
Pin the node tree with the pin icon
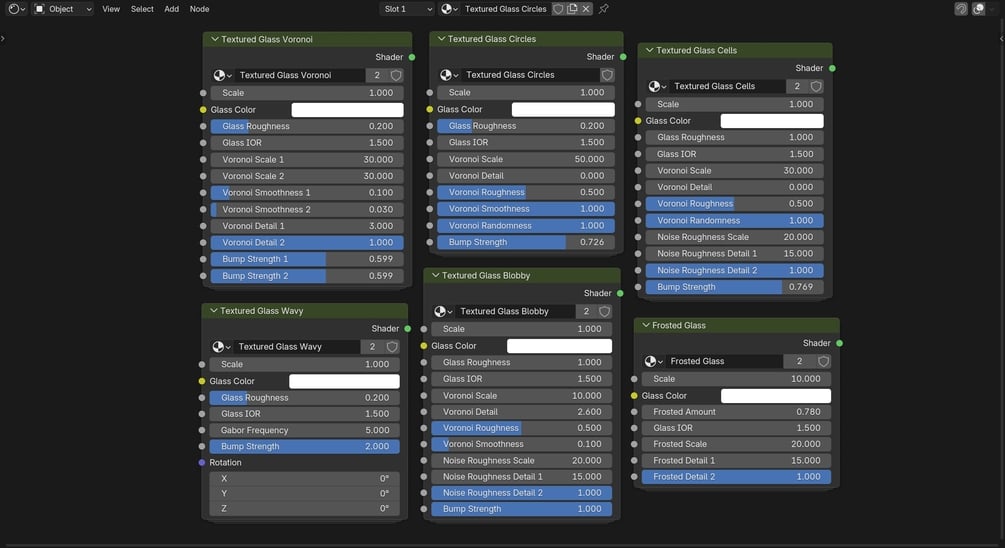(x=604, y=9)
